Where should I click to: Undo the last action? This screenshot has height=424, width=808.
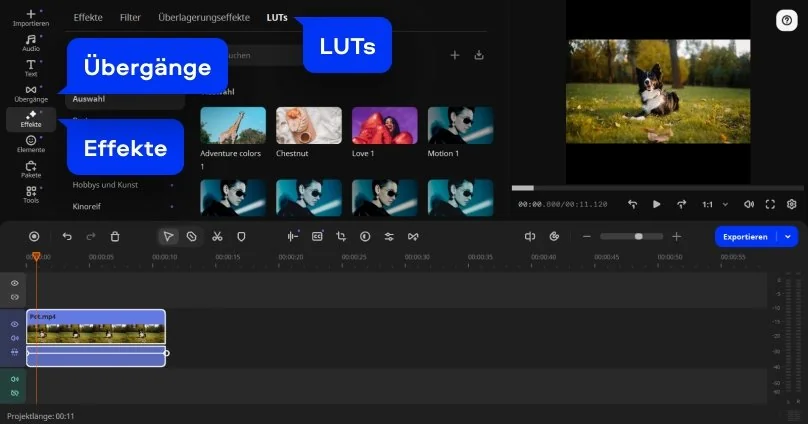67,236
